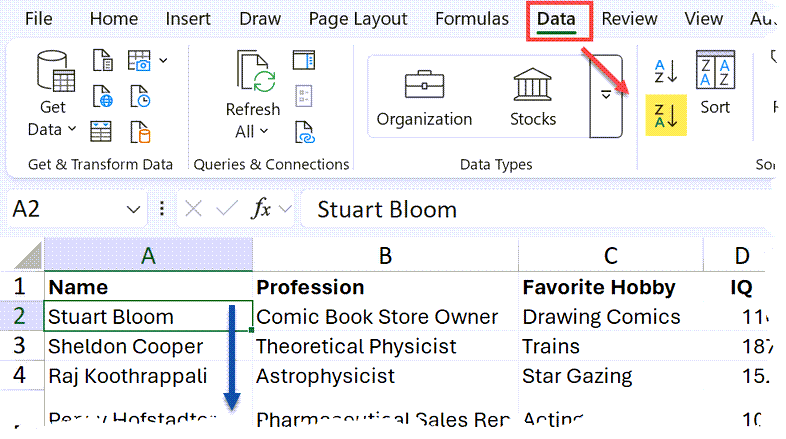Viewport: 786px width, 439px height.
Task: Click the Workbook Links icon
Action: 304,132
